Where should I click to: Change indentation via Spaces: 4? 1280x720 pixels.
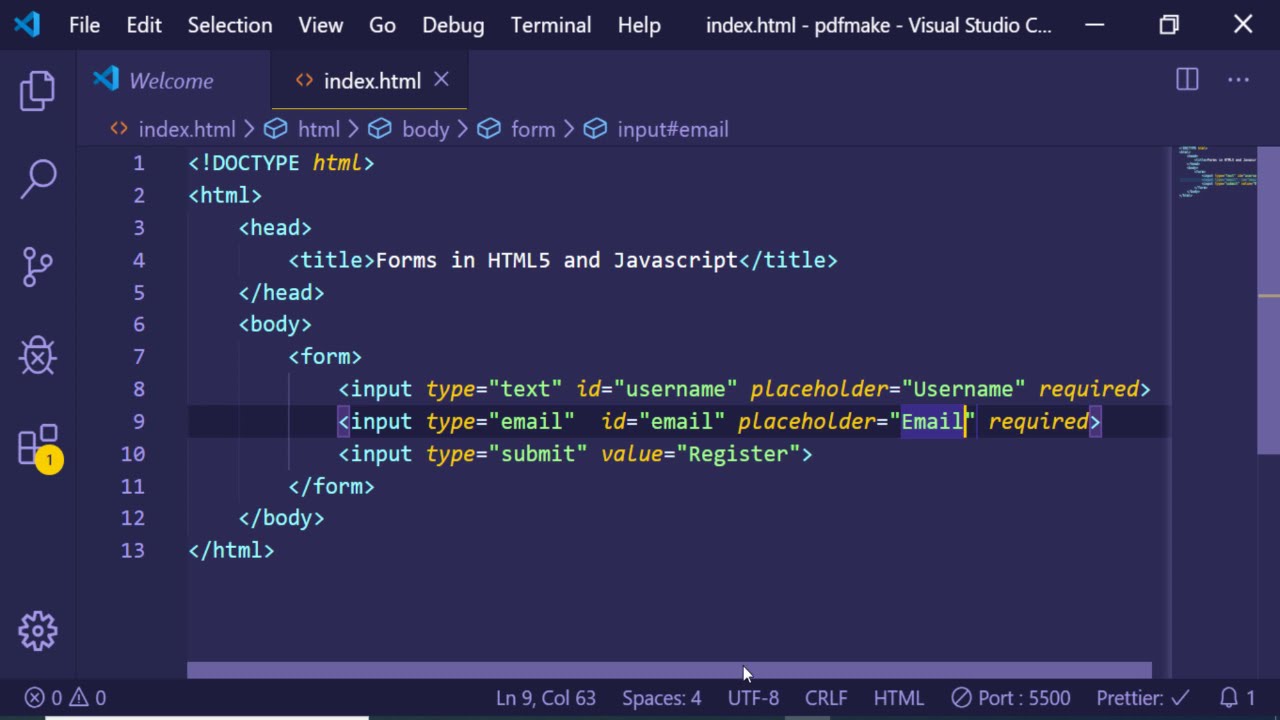coord(662,698)
